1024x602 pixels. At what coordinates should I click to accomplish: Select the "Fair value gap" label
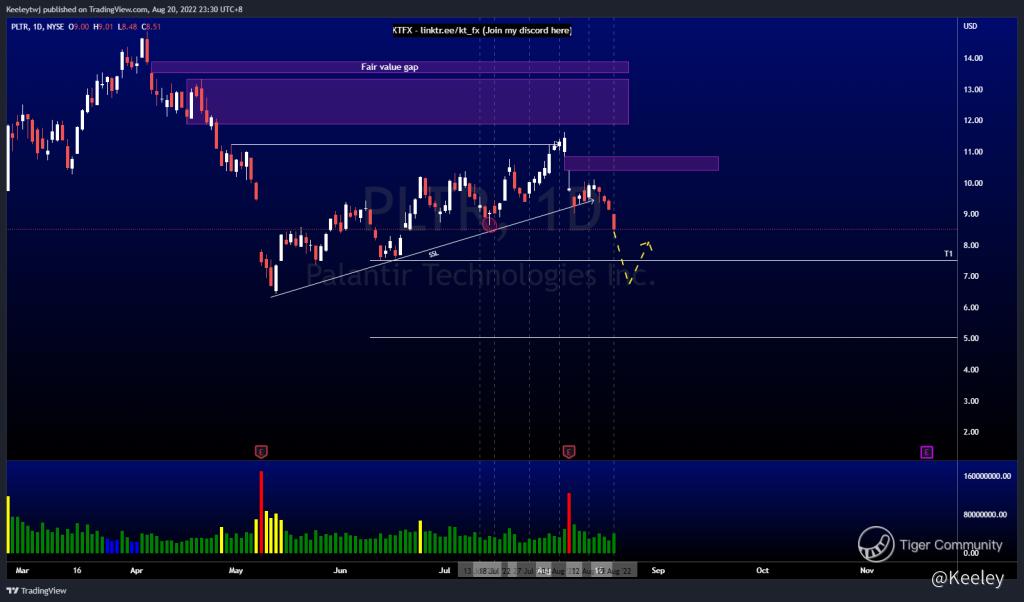click(x=390, y=67)
